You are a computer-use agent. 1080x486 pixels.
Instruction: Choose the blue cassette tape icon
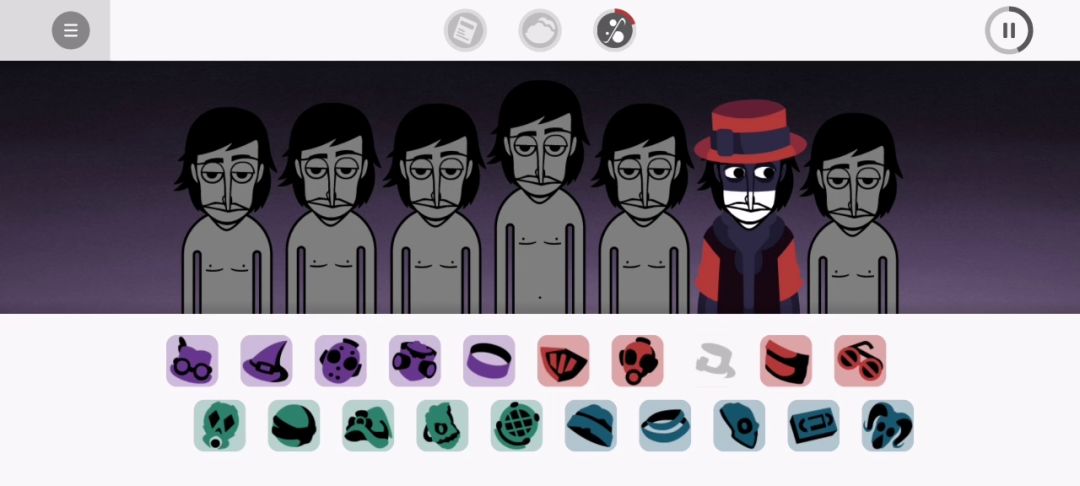pos(813,425)
